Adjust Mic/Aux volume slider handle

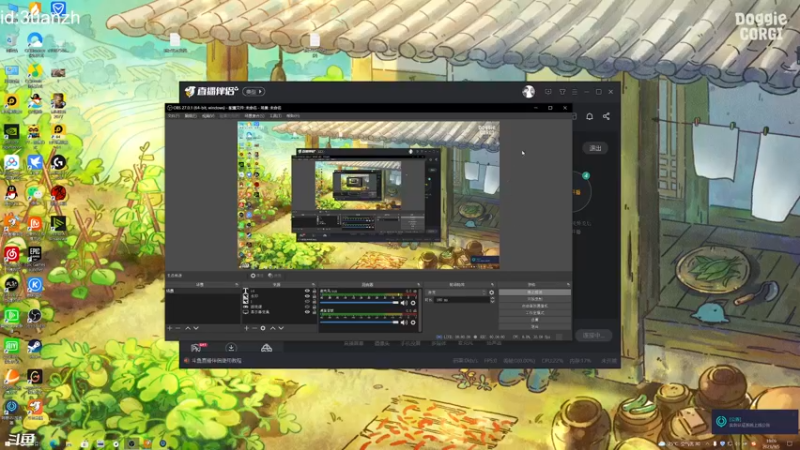(x=395, y=303)
